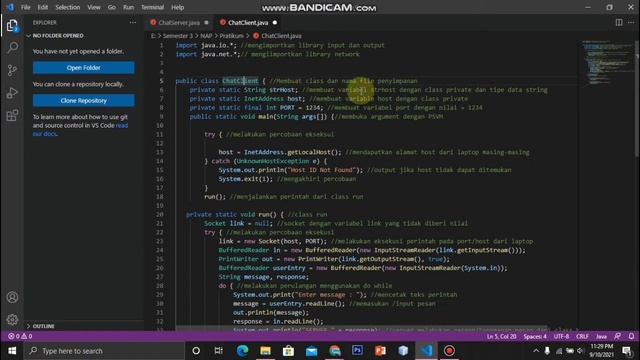The height and width of the screenshot is (360, 640).
Task: Open the Go menu
Action: coord(111,7)
